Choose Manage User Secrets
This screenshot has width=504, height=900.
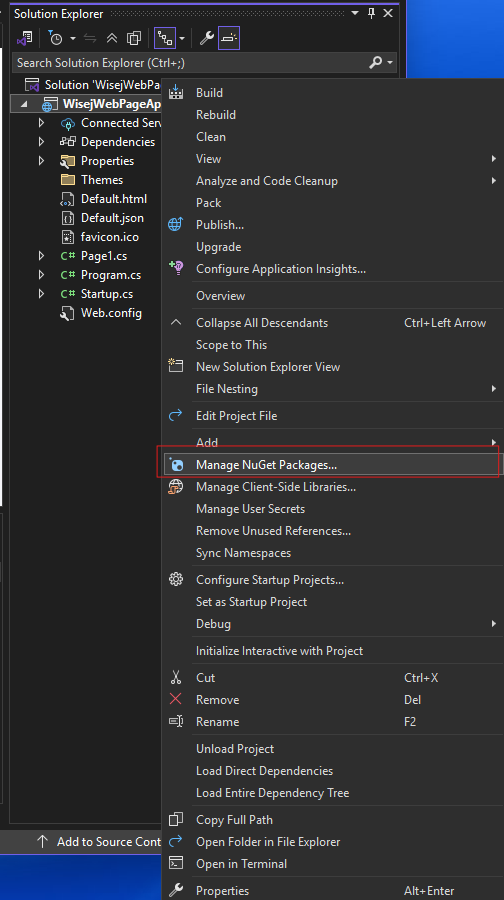(250, 509)
